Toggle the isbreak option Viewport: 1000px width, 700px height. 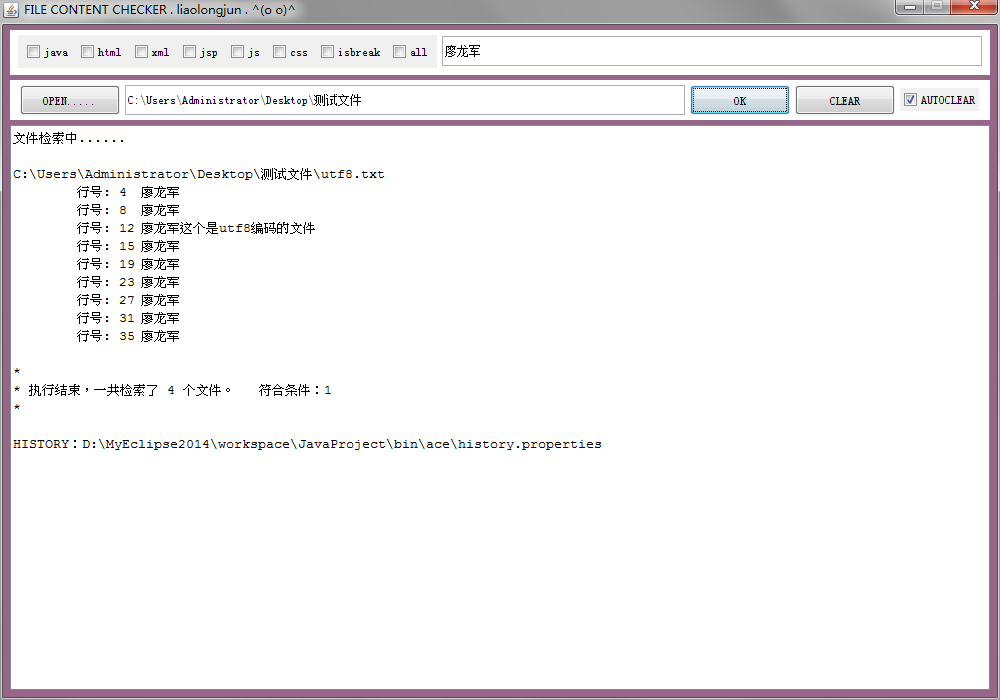[327, 52]
